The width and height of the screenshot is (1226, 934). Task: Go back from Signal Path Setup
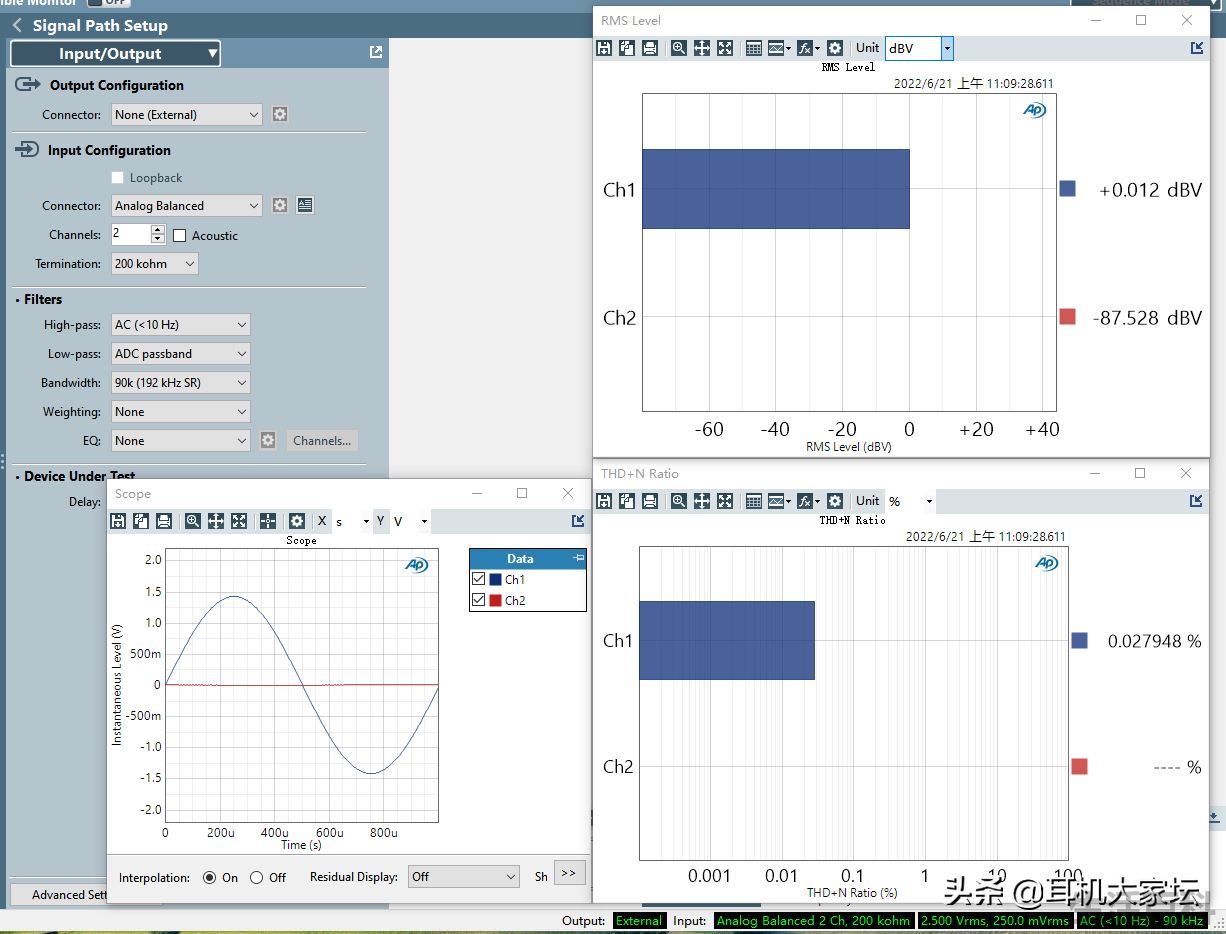coord(17,26)
